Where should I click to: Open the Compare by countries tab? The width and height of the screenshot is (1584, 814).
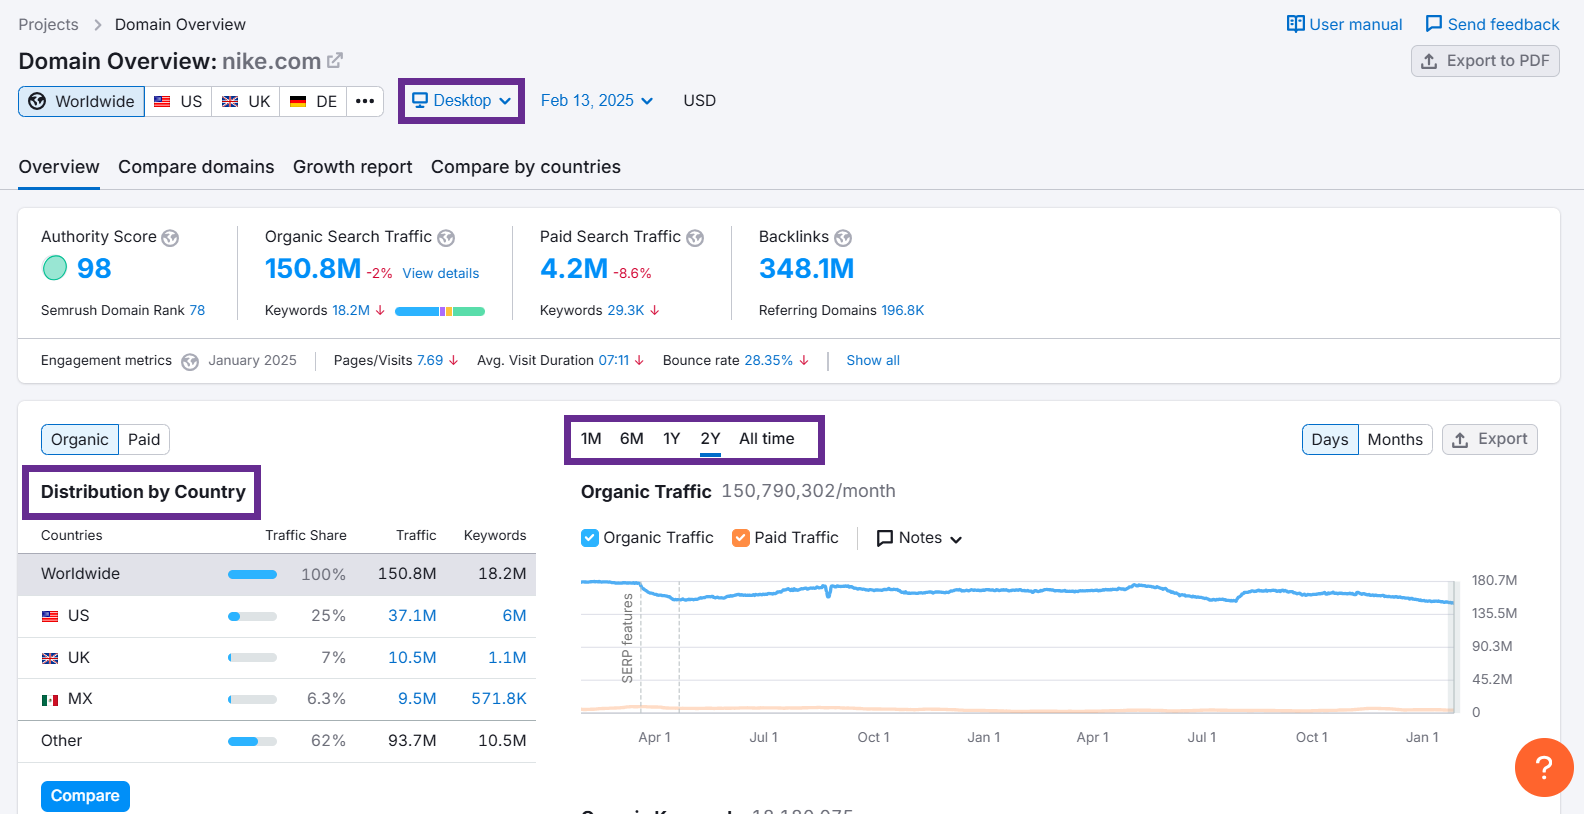click(526, 167)
